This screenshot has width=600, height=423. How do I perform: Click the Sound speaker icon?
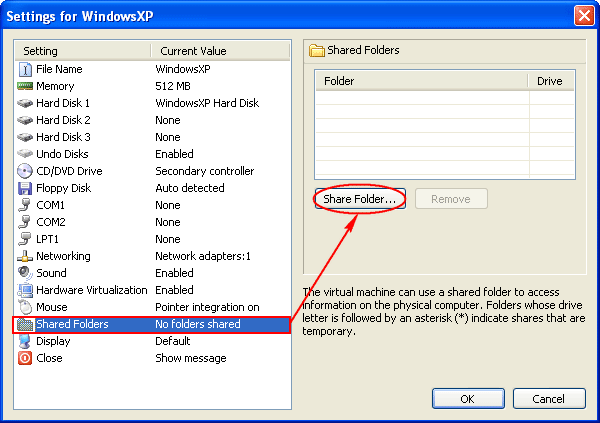click(x=25, y=273)
